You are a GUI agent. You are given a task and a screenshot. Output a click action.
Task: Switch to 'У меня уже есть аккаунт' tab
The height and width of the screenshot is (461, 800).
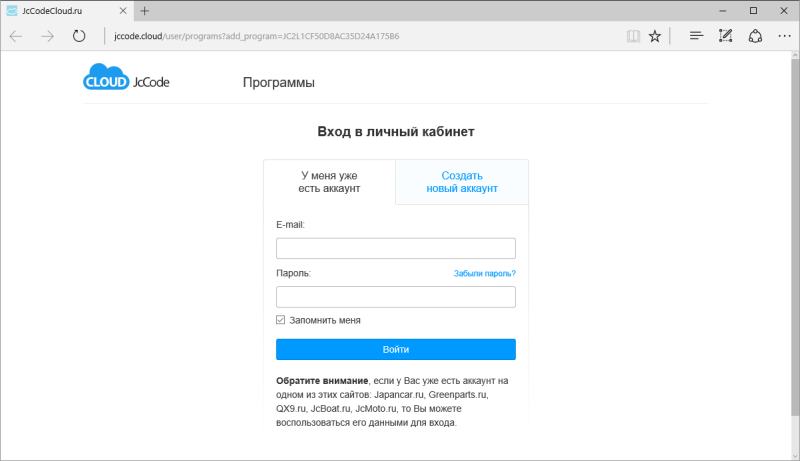[x=330, y=182]
